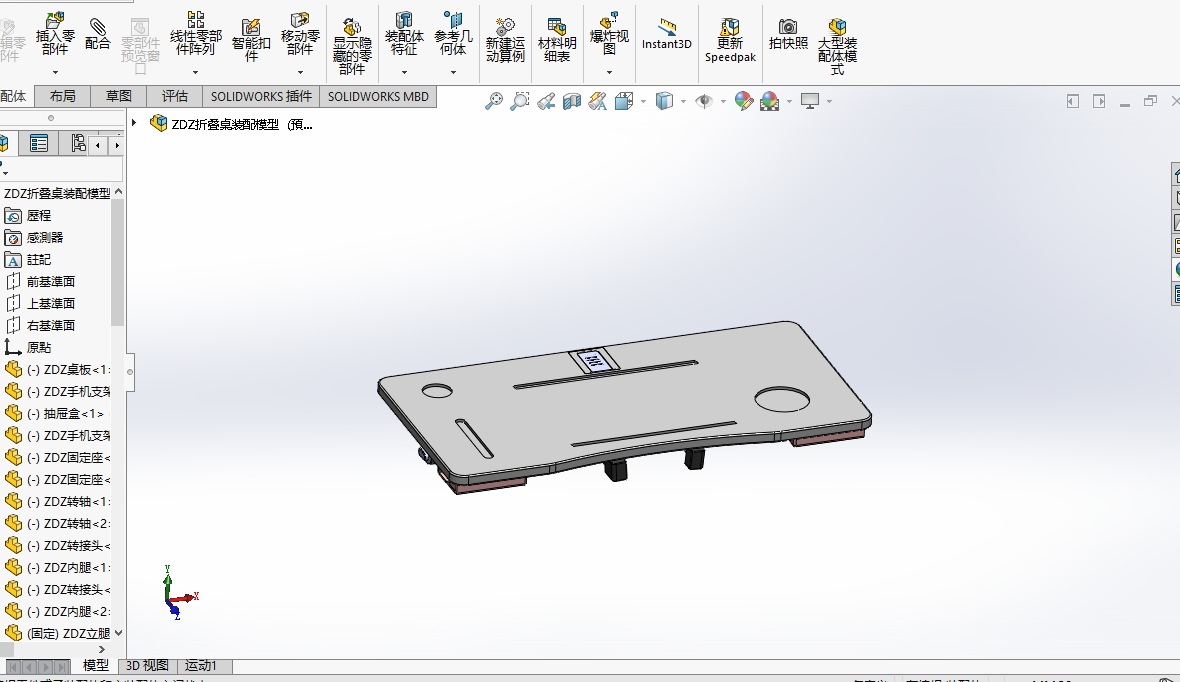Open the hide/show items eye dropdown
The height and width of the screenshot is (682, 1180).
pyautogui.click(x=724, y=101)
